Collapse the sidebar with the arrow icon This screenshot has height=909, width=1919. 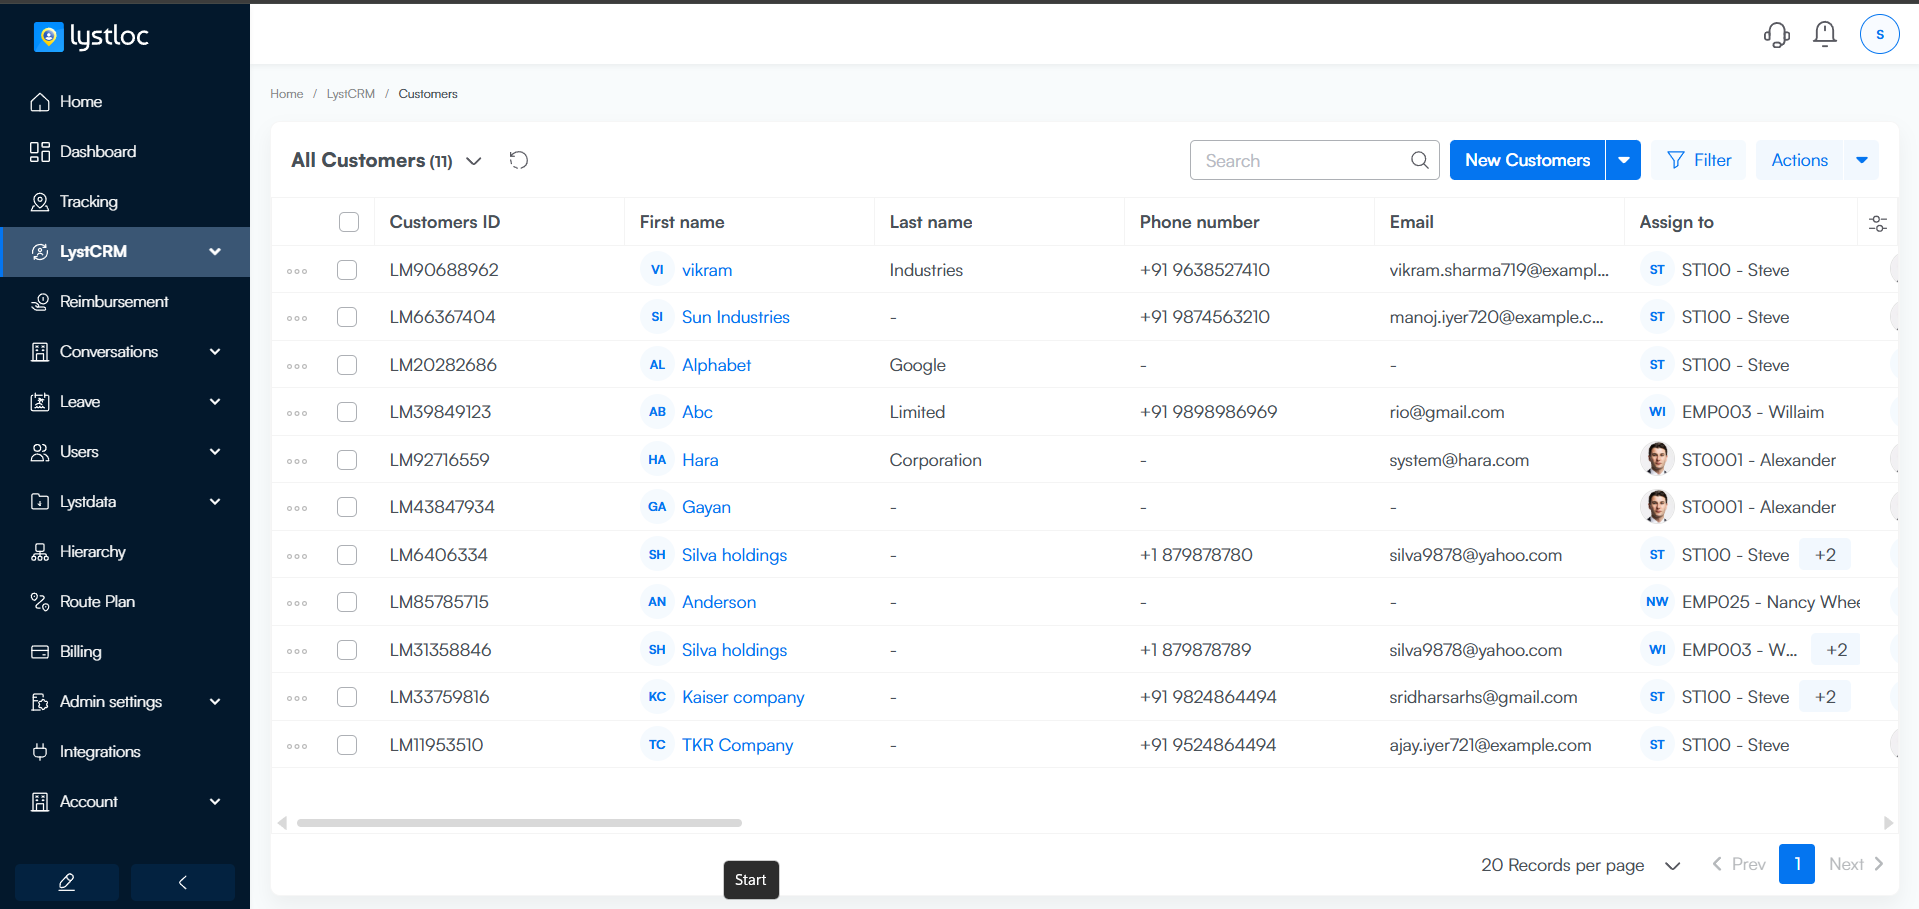[183, 882]
